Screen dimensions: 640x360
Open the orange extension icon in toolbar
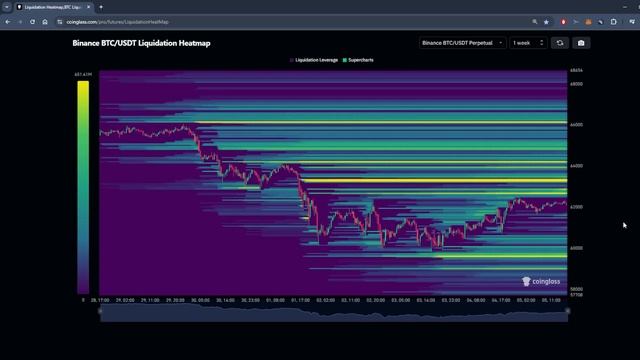[x=588, y=22]
